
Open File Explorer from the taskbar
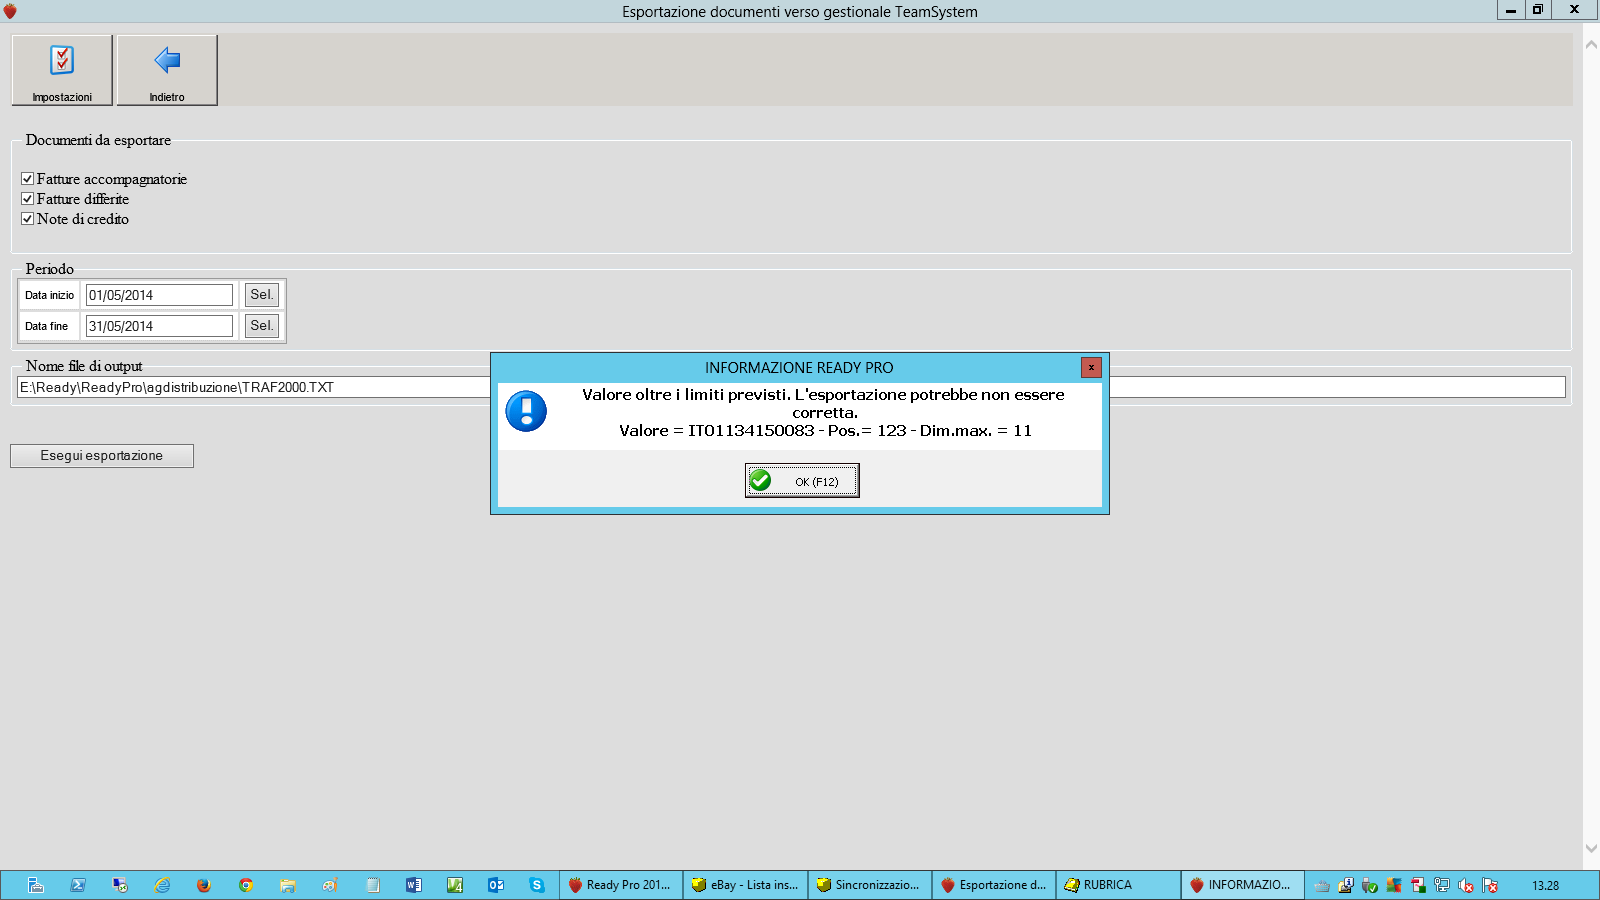coord(288,885)
